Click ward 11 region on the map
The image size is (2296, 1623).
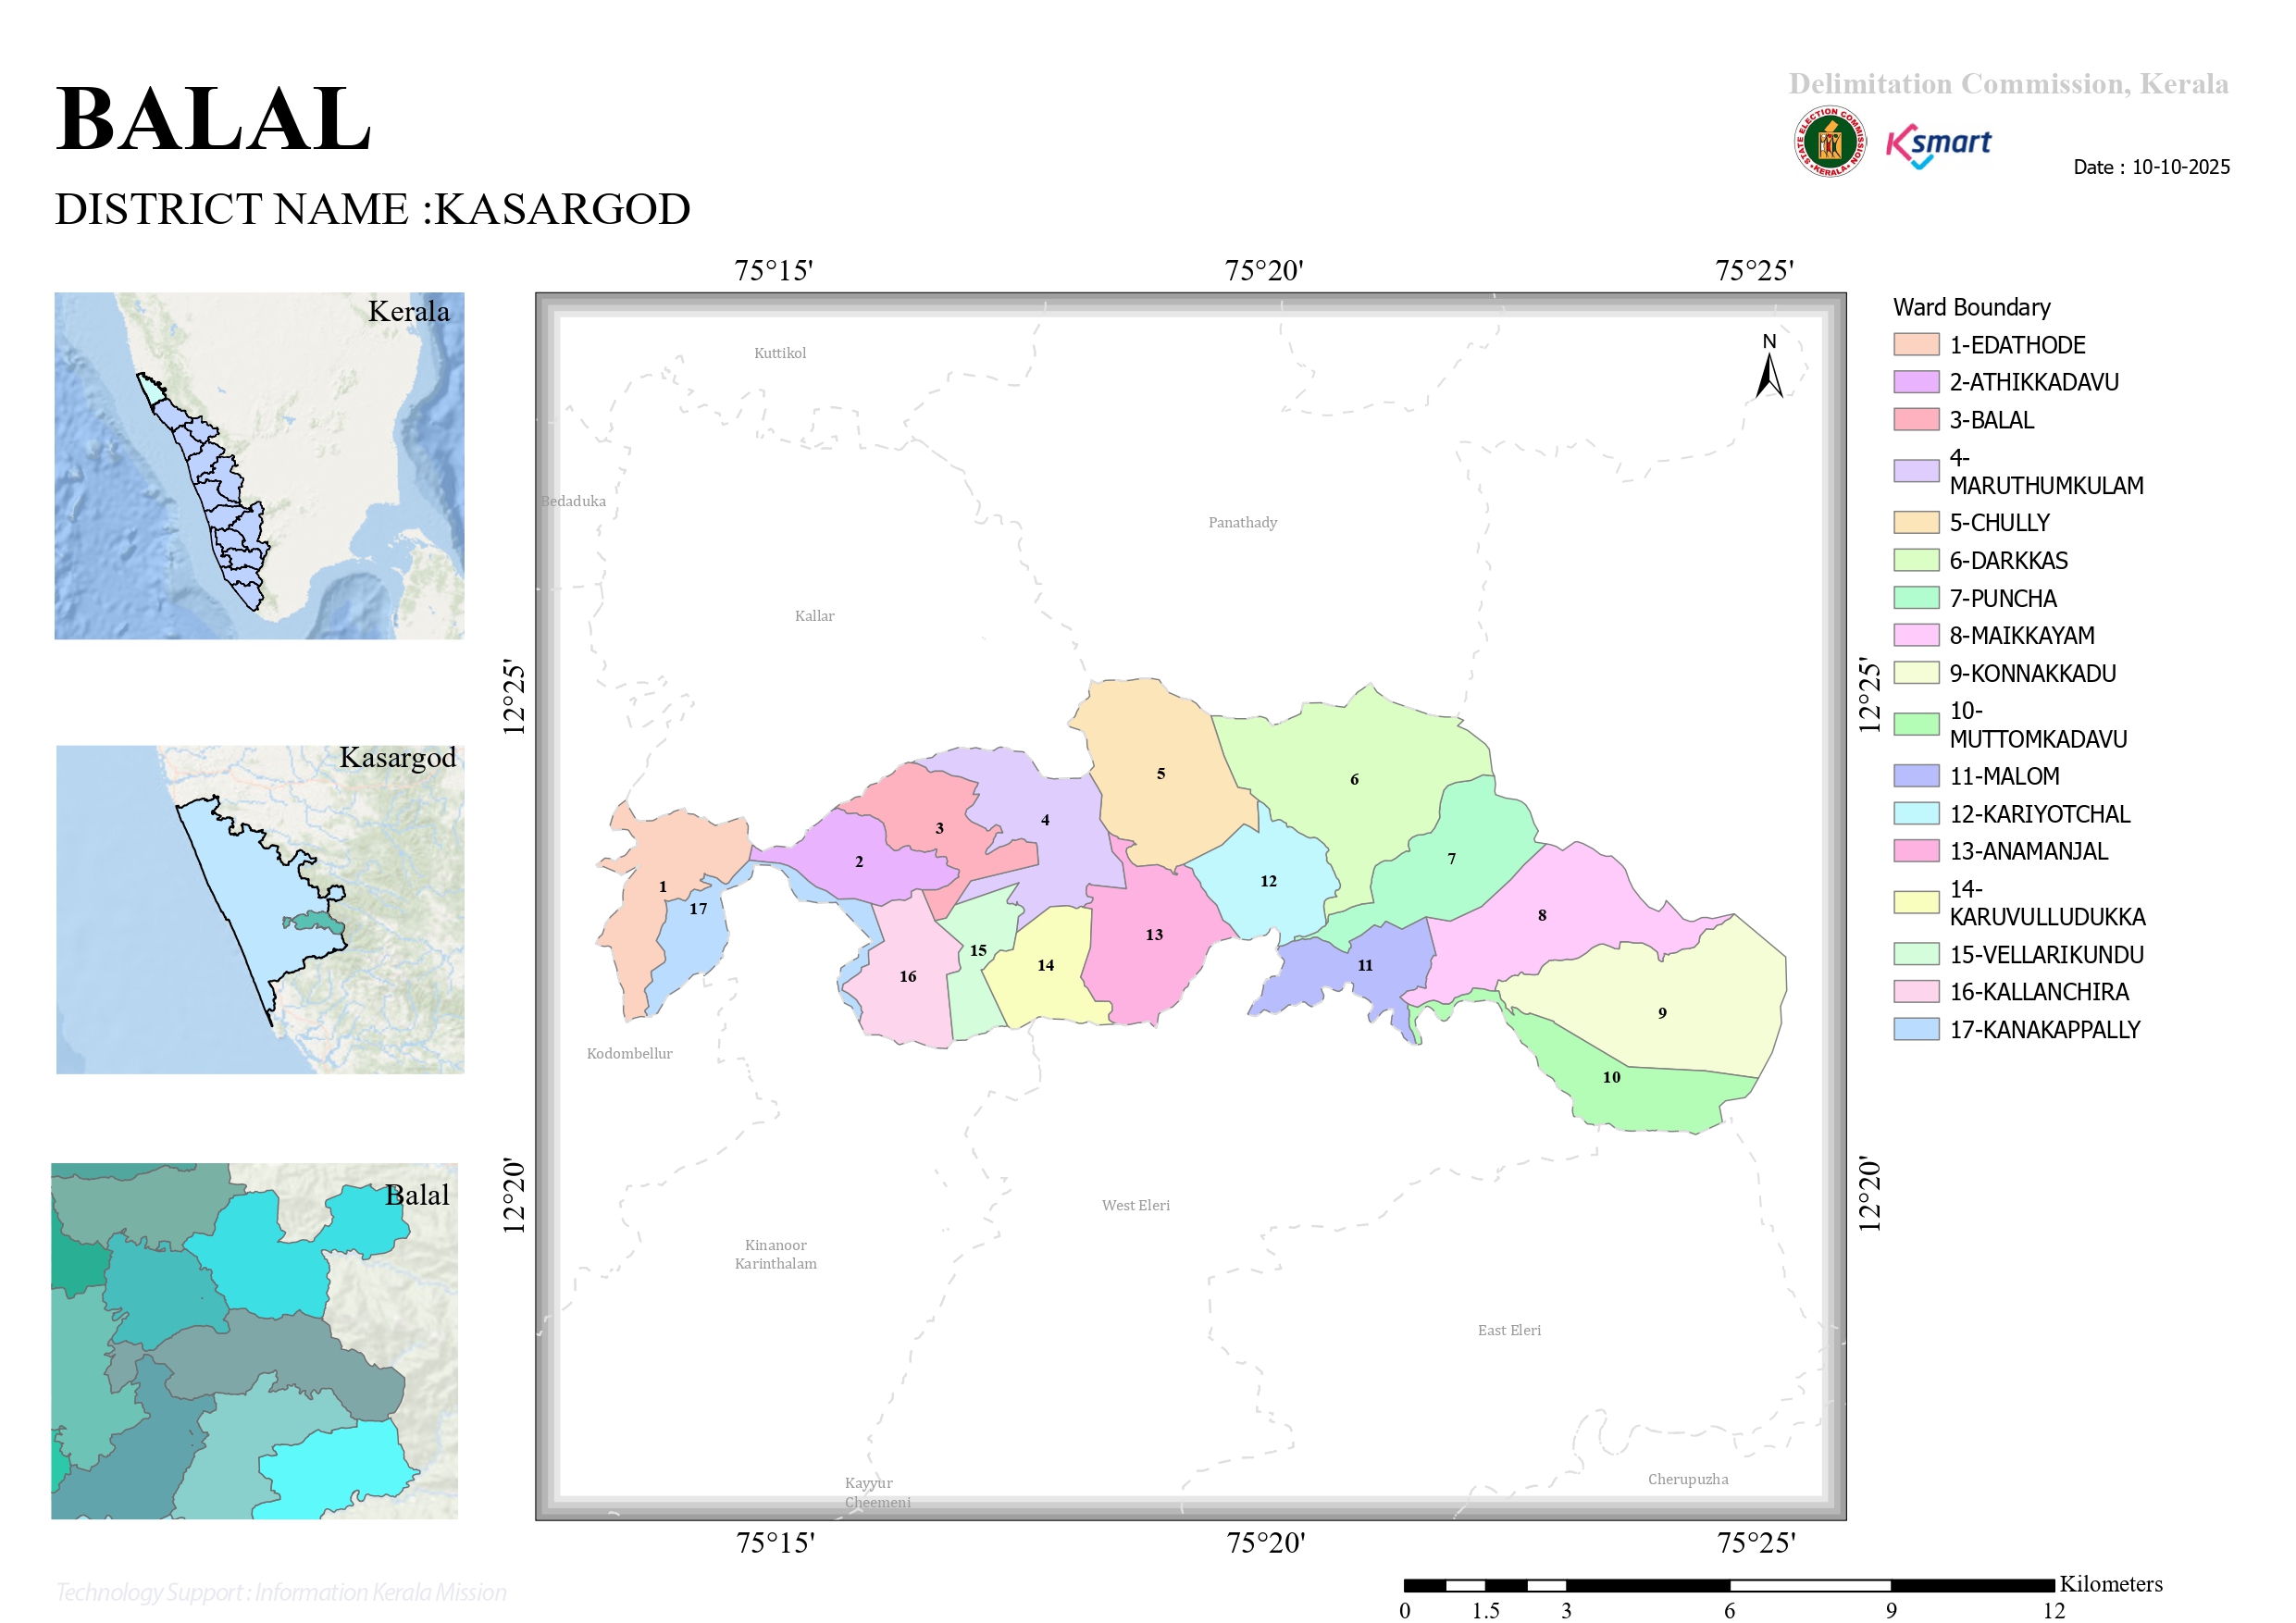(1365, 965)
